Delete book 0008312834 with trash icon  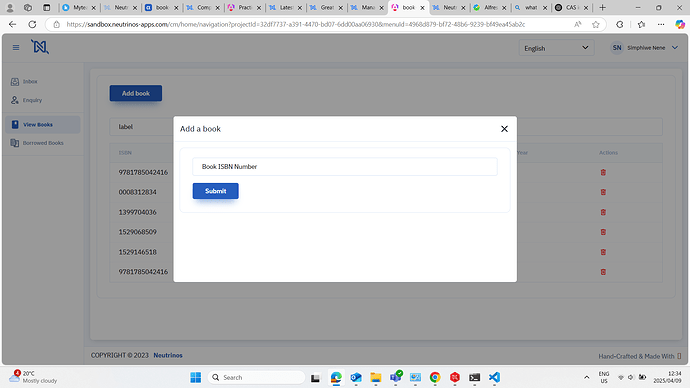[x=603, y=192]
